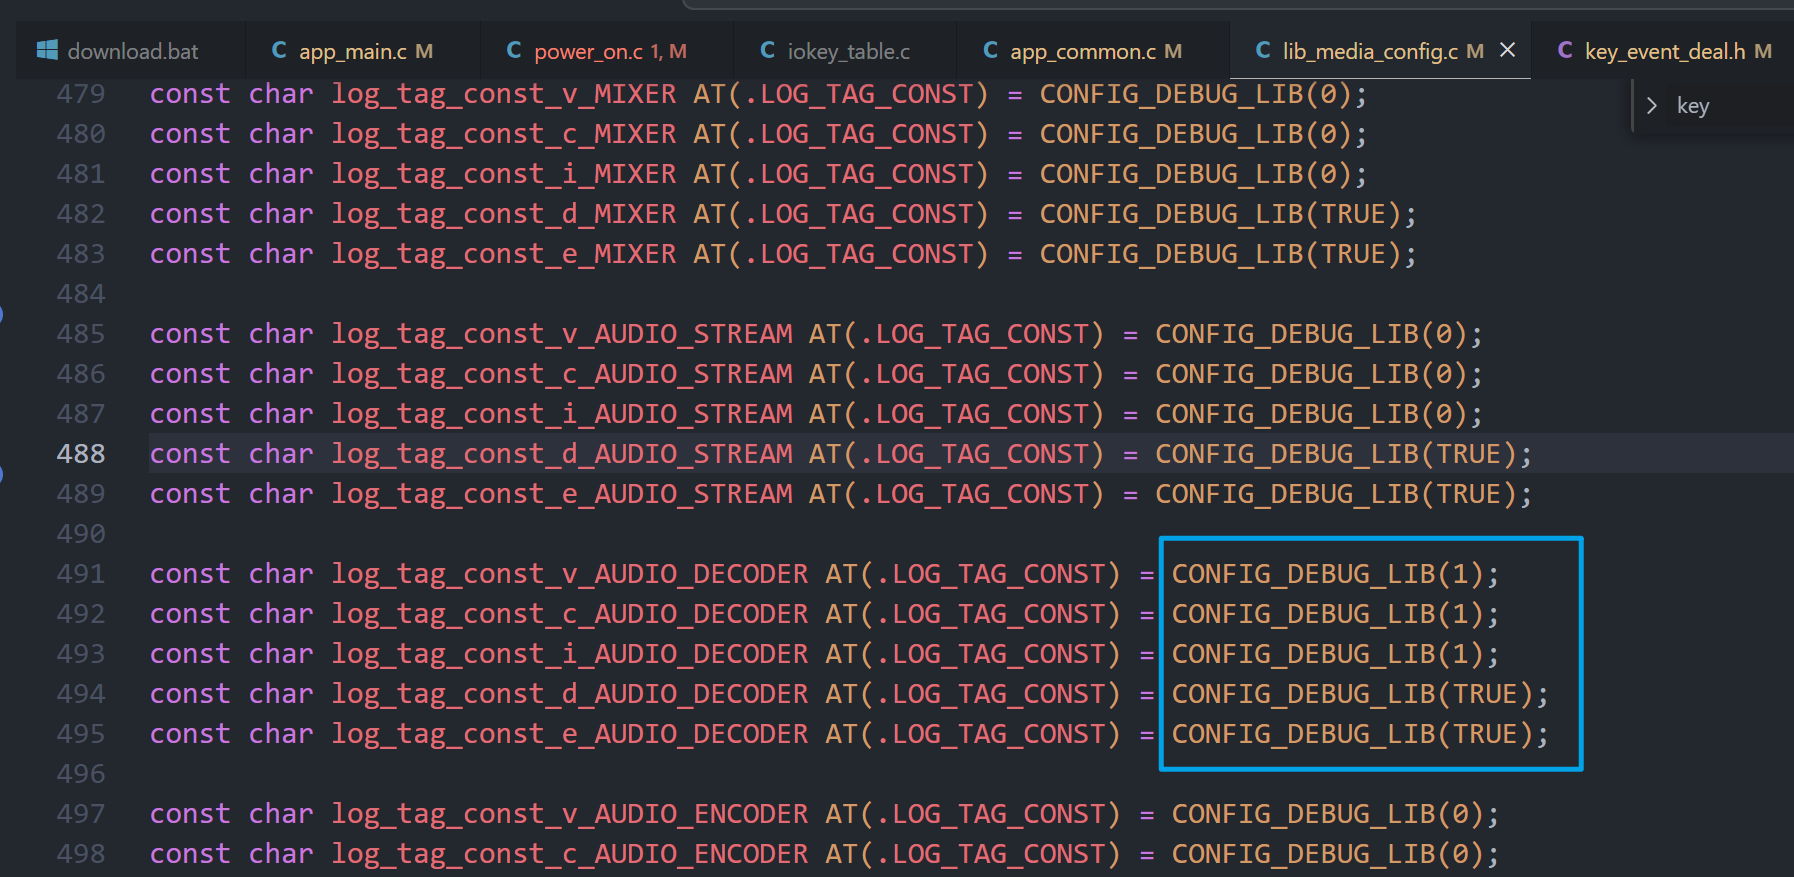
Task: Click line number 488 in the gutter
Action: [x=81, y=454]
